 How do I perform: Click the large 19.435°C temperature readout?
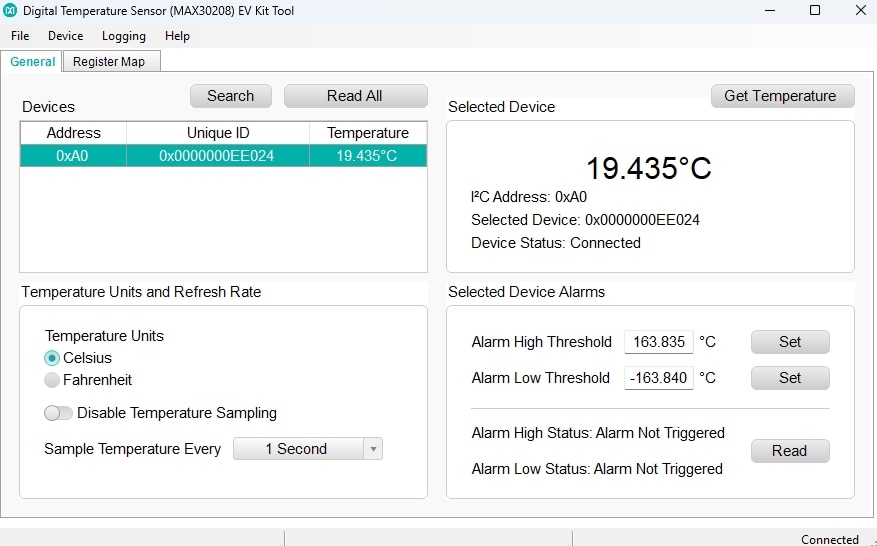[x=649, y=168]
